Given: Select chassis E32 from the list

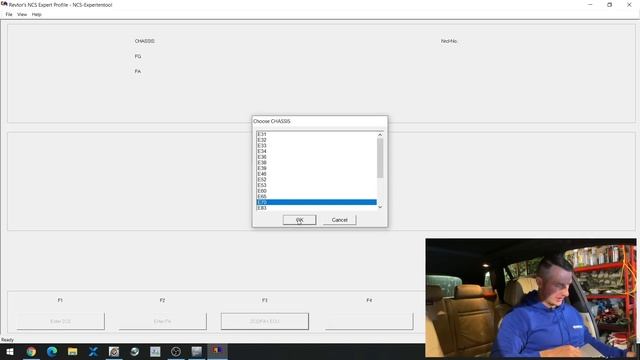Looking at the screenshot, I should tap(316, 140).
